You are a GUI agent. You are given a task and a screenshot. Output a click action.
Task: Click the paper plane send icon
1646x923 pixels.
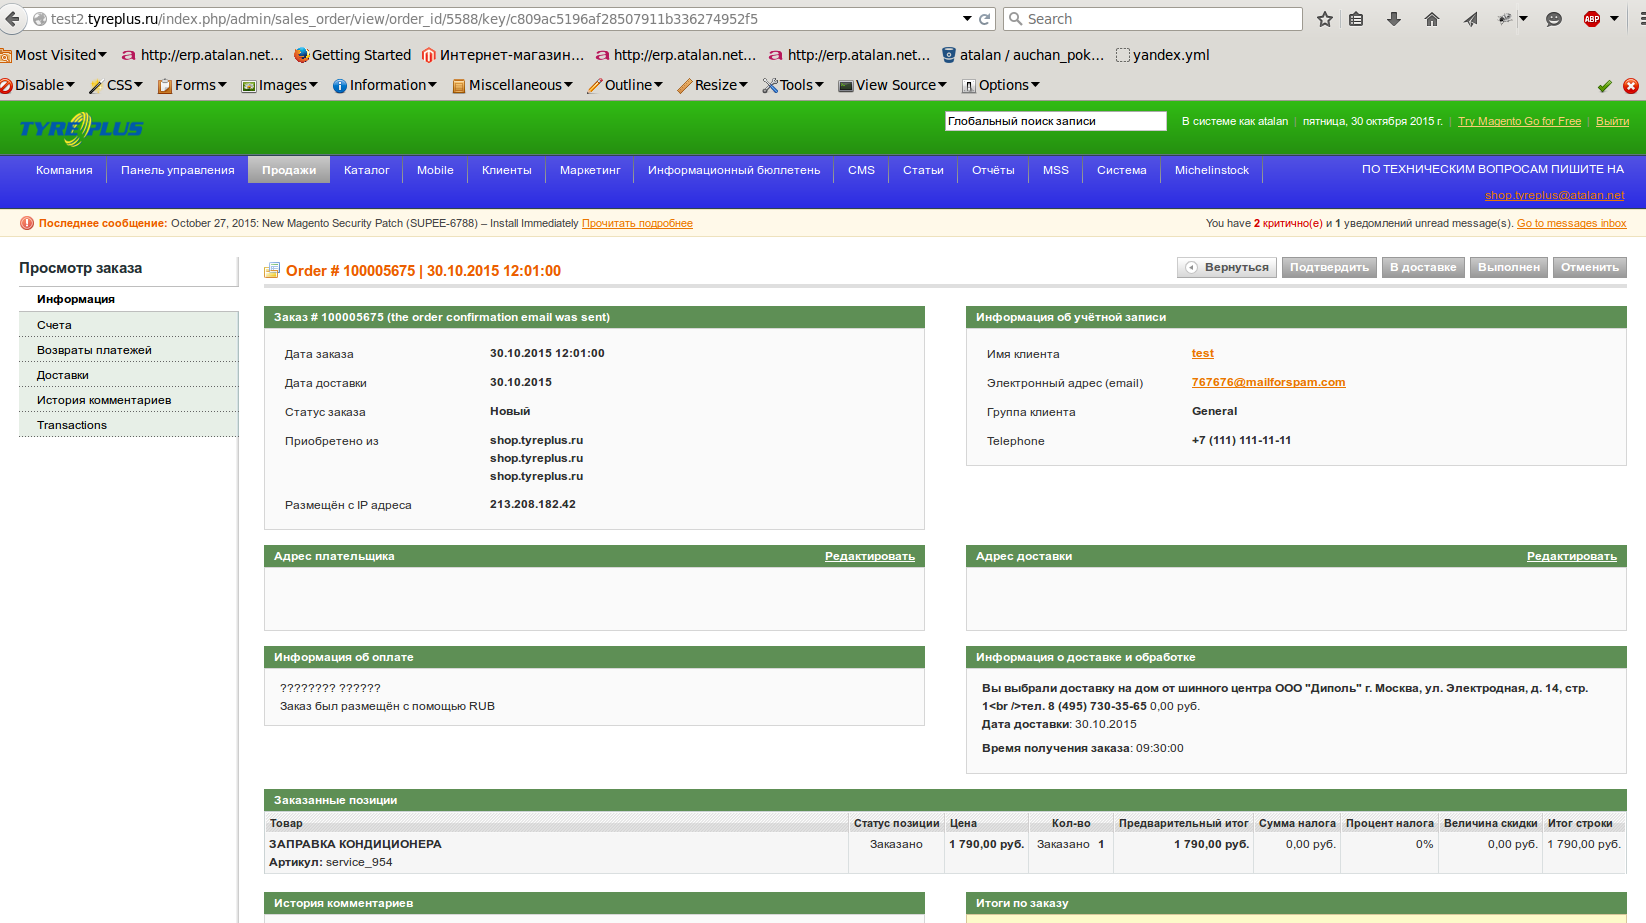[x=1470, y=19]
